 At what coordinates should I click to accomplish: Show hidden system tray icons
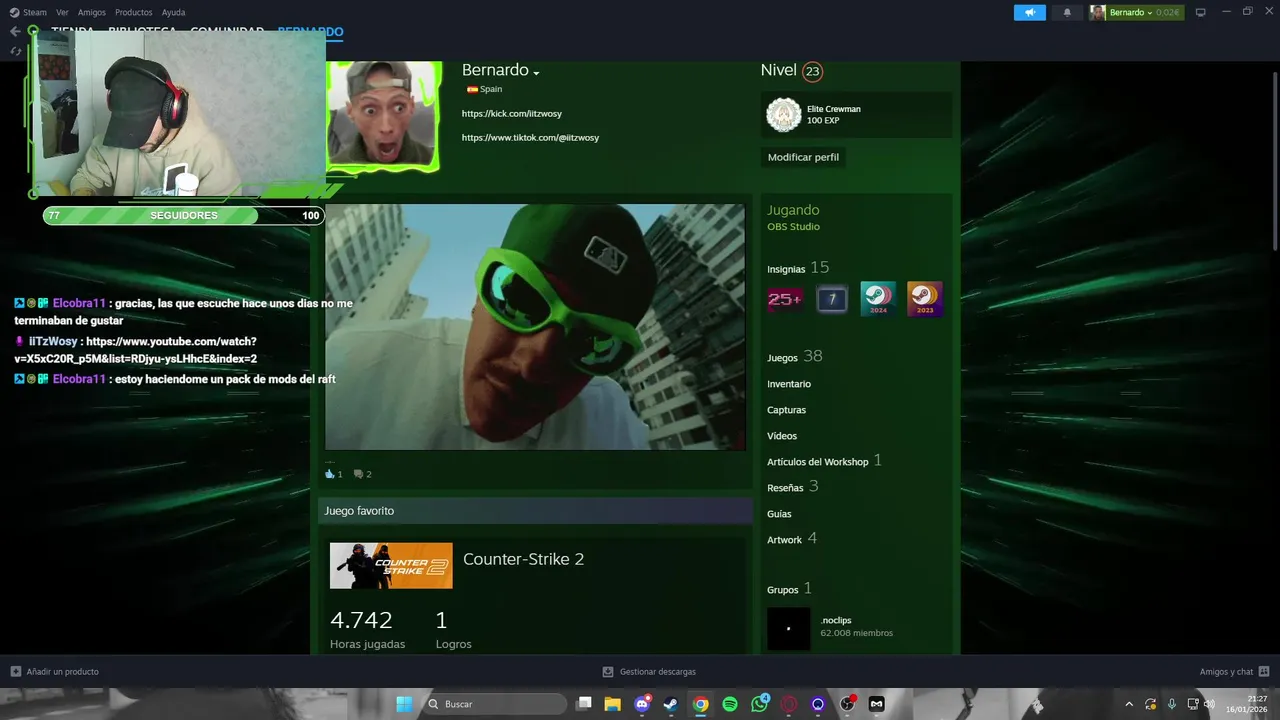pos(1129,704)
